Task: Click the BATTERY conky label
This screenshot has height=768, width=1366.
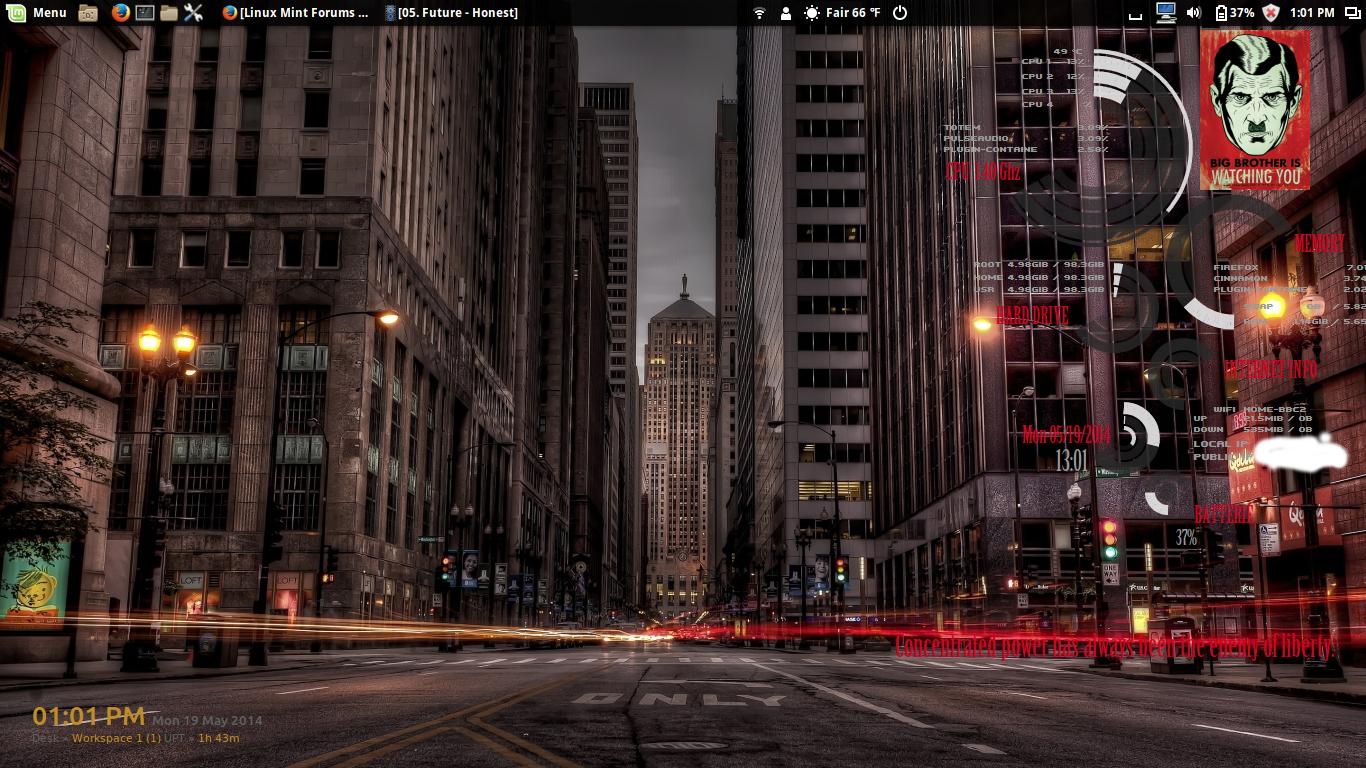Action: [1222, 515]
